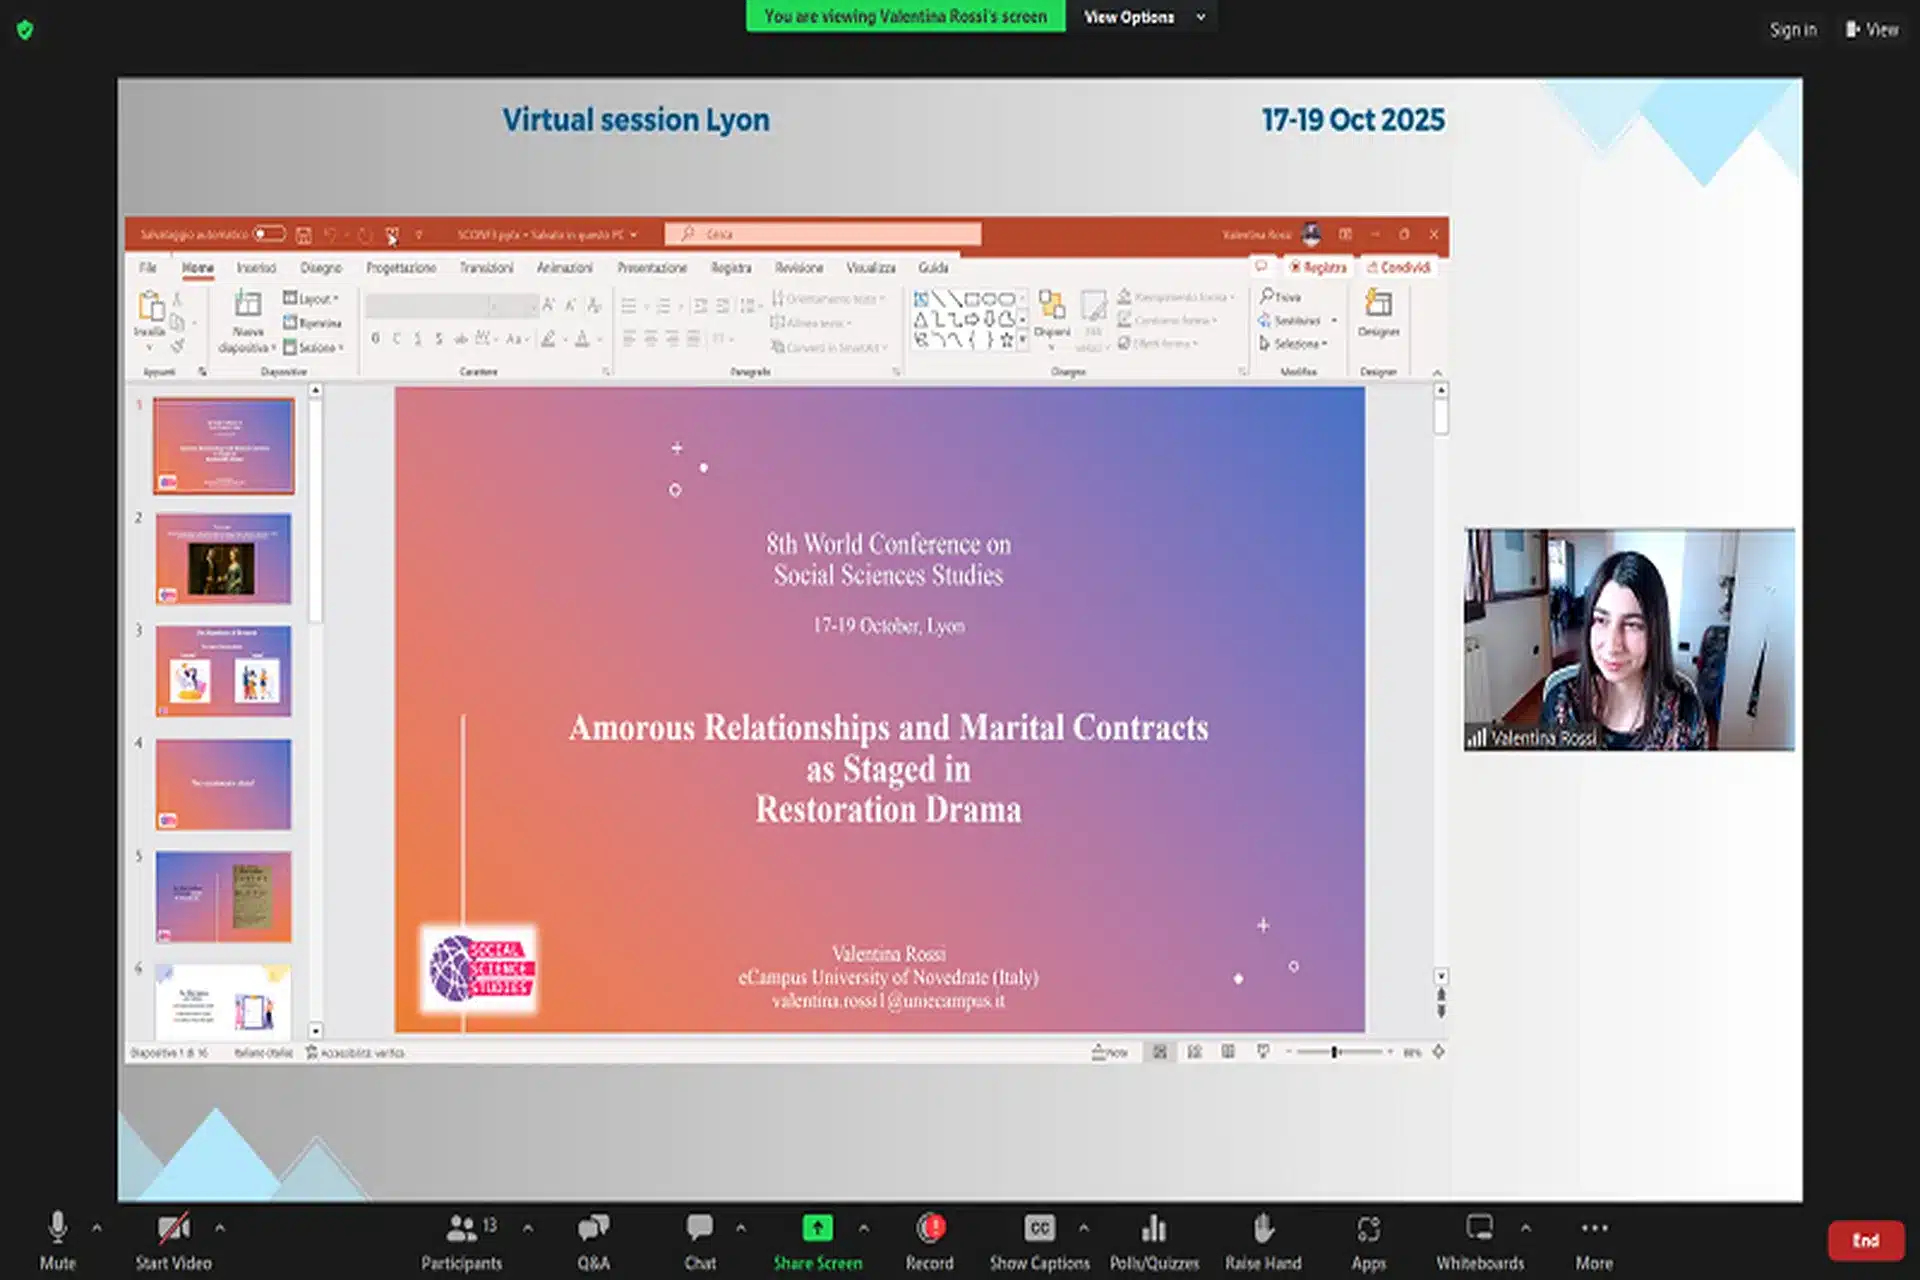Expand video options arrow beside Start Video
Viewport: 1920px width, 1280px height.
point(220,1227)
